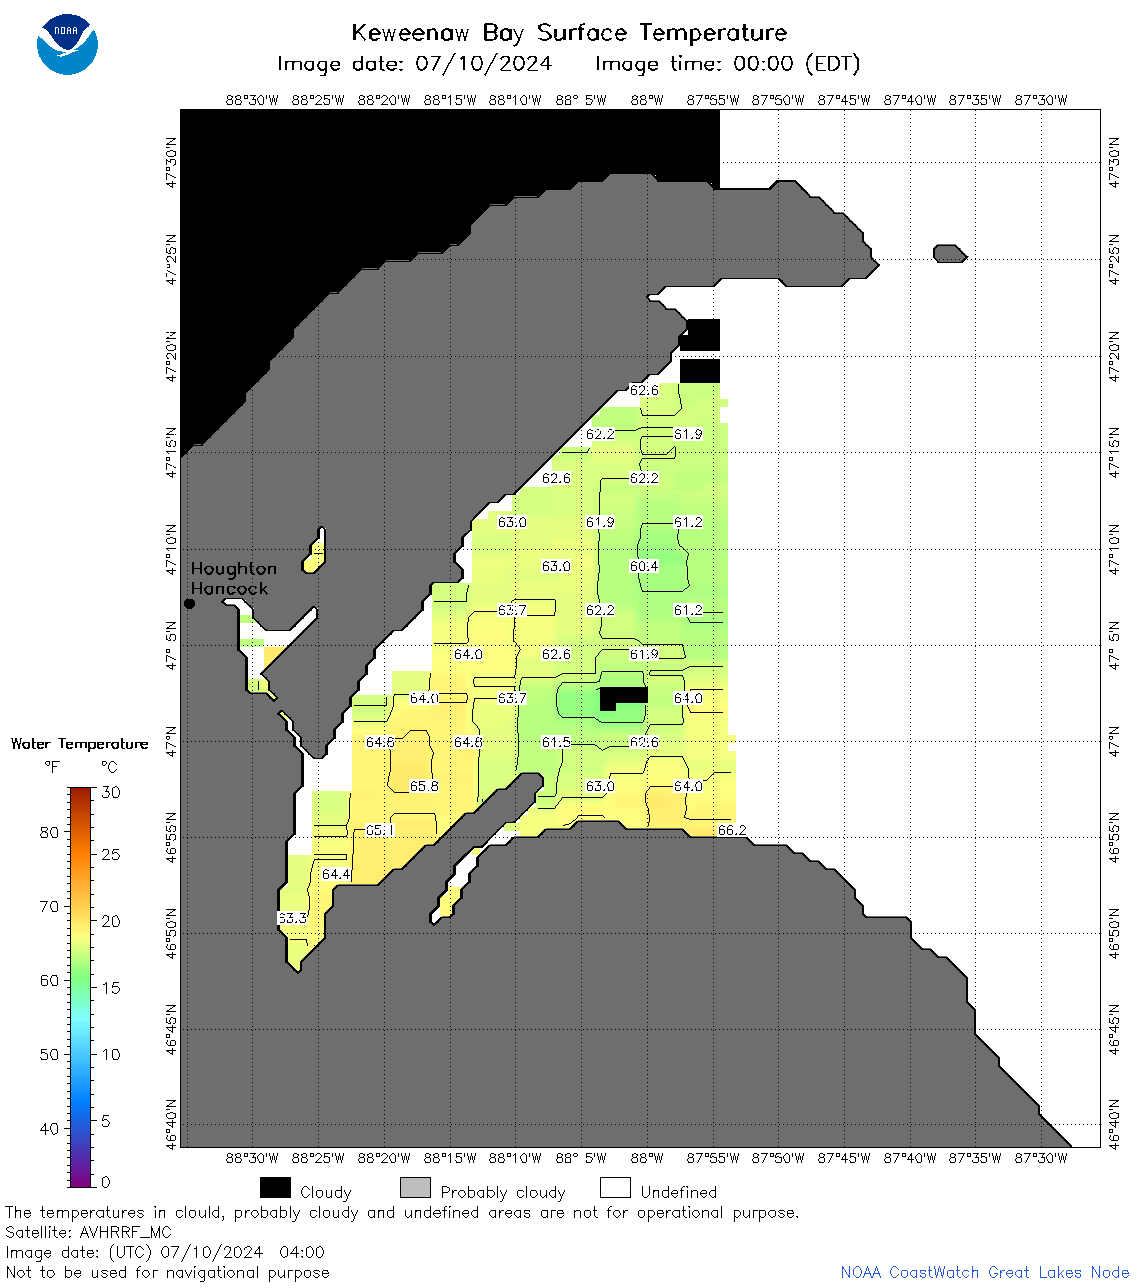Image resolution: width=1140 pixels, height=1288 pixels.
Task: Click the 60.4 temperature contour label
Action: (x=644, y=566)
